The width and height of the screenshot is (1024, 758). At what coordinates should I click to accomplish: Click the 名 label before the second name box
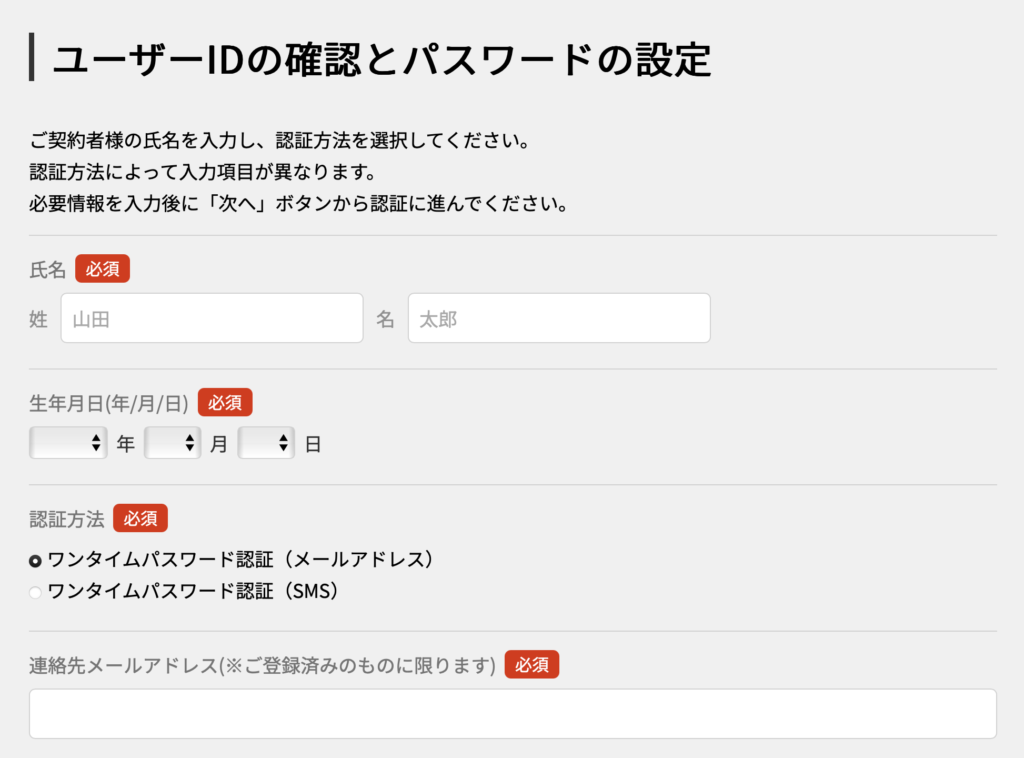[385, 319]
